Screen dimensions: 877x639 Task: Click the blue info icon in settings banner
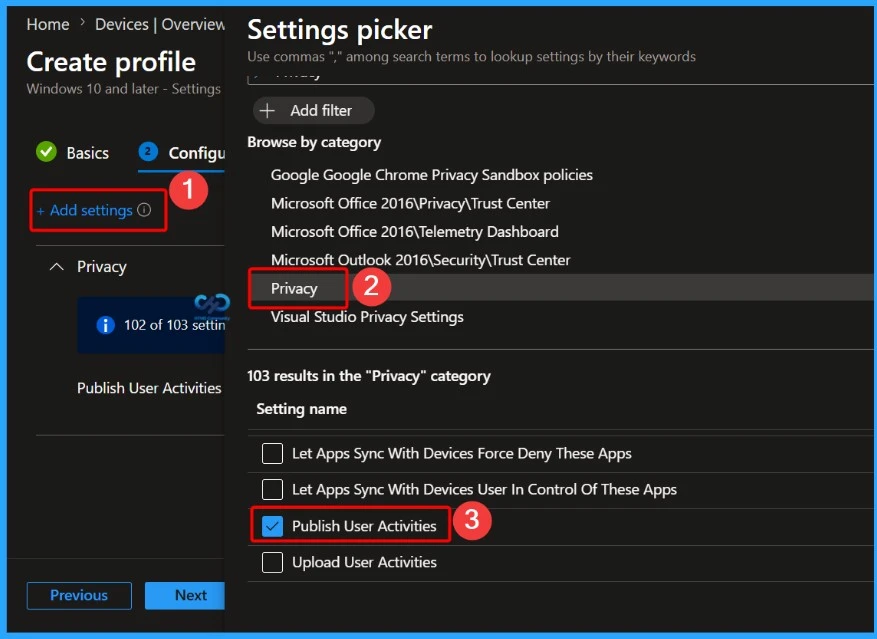coord(105,325)
